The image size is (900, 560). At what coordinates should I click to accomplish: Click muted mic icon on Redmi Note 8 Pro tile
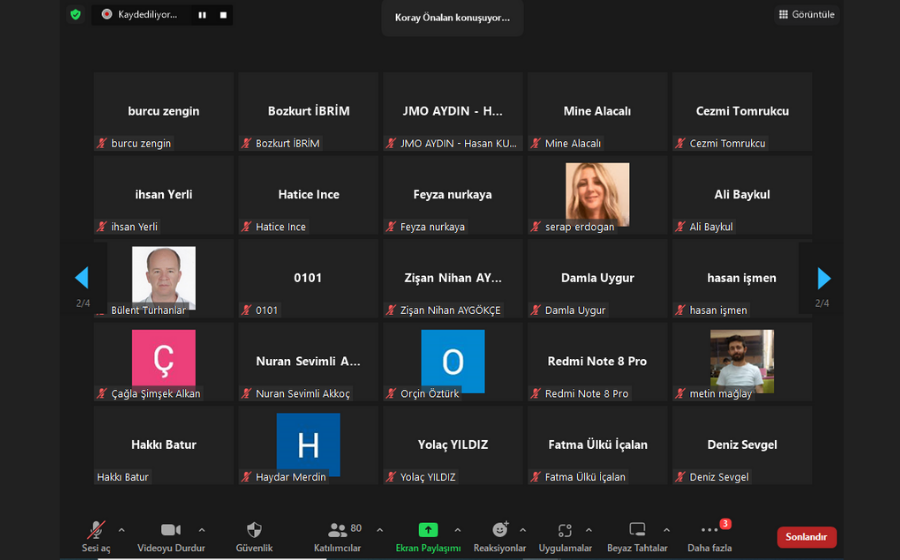pyautogui.click(x=536, y=394)
